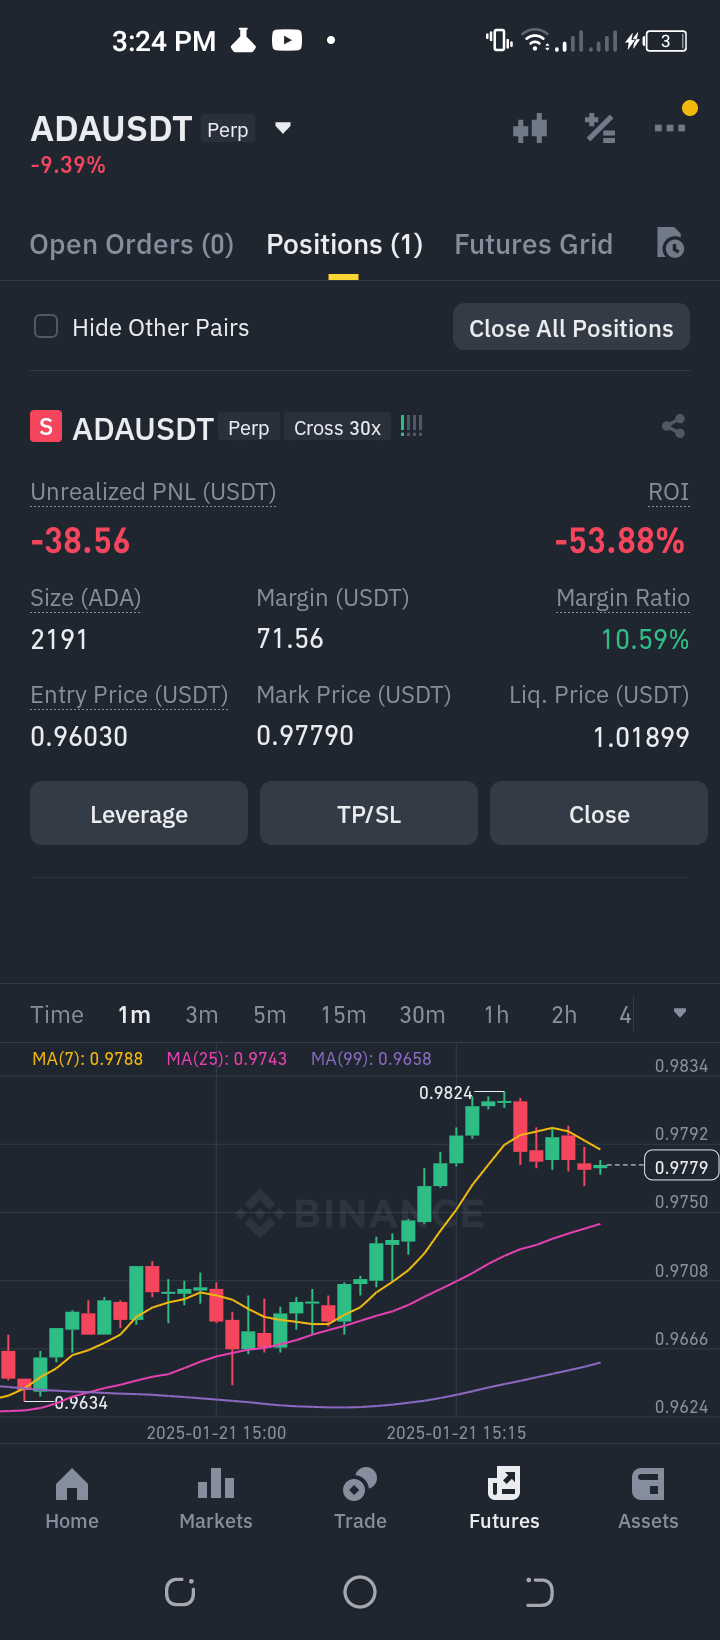Change the Cross 30x margin mode
The image size is (720, 1640).
(337, 428)
